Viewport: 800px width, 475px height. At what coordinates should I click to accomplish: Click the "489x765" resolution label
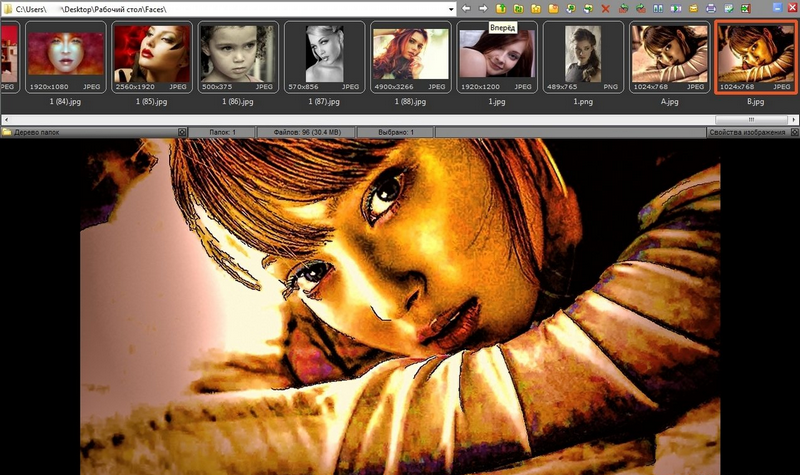pos(562,87)
